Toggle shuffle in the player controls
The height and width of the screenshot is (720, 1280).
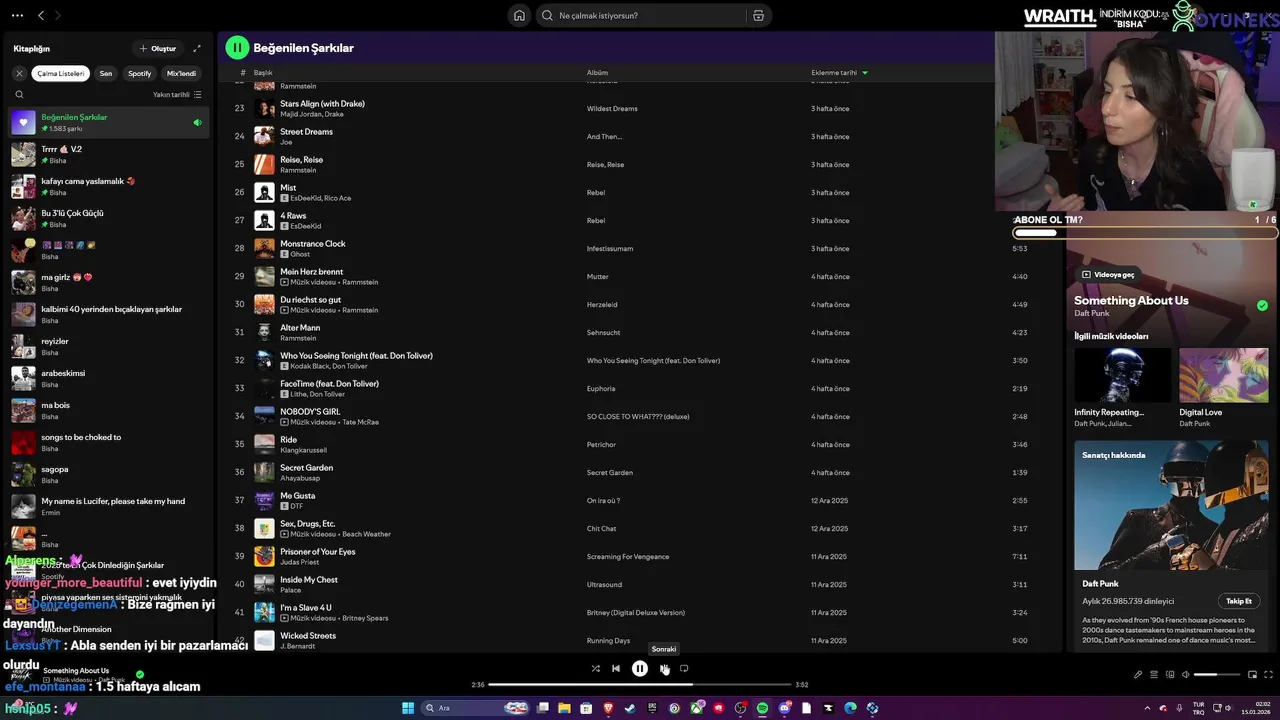596,668
